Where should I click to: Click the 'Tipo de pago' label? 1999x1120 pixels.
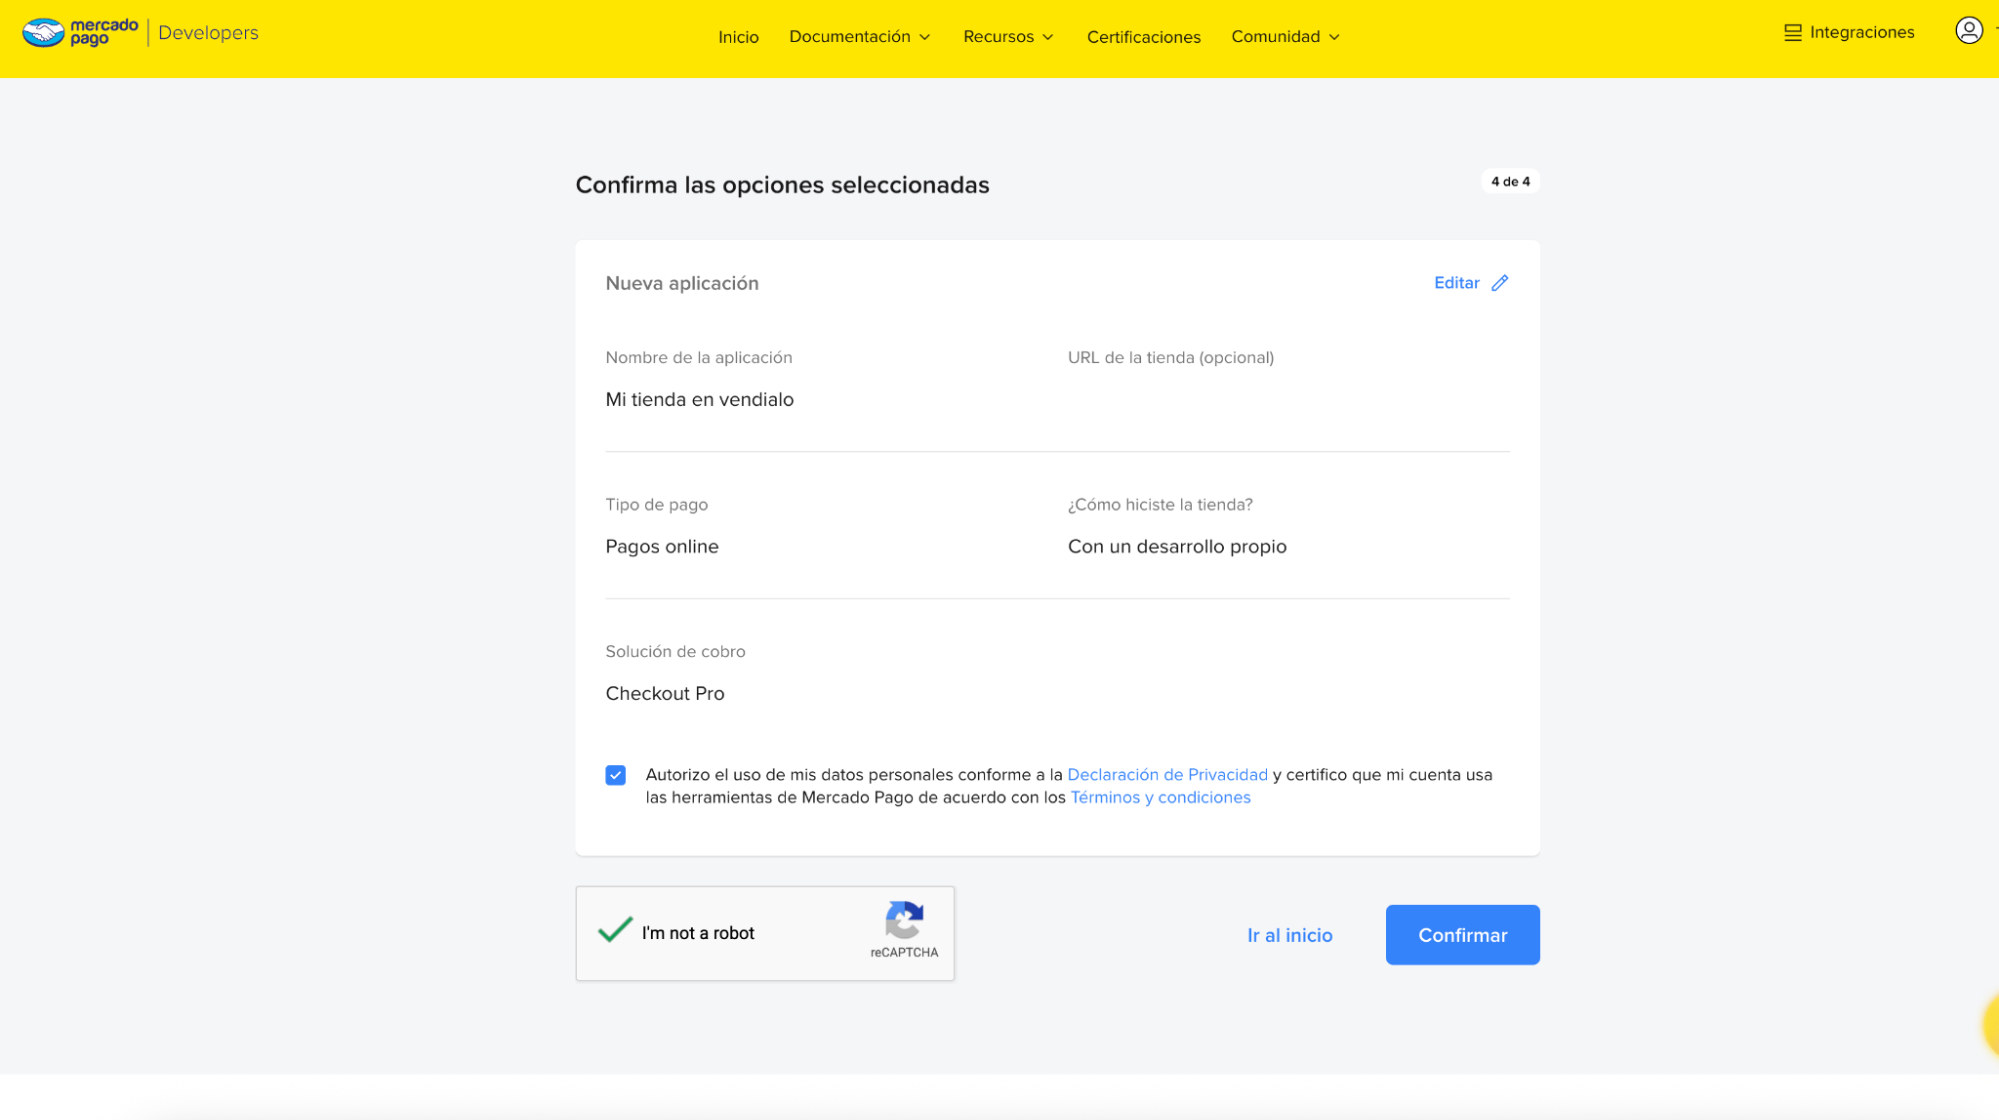(656, 504)
